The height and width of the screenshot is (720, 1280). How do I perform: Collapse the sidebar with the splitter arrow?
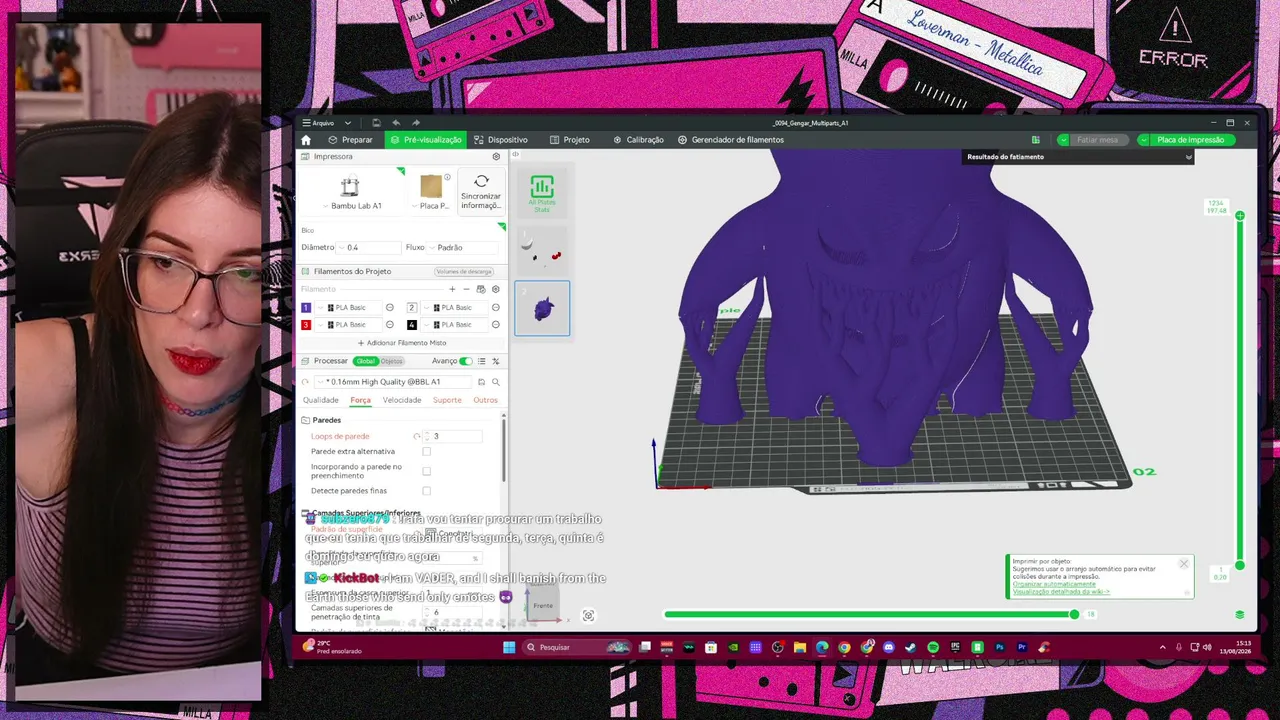pyautogui.click(x=515, y=154)
